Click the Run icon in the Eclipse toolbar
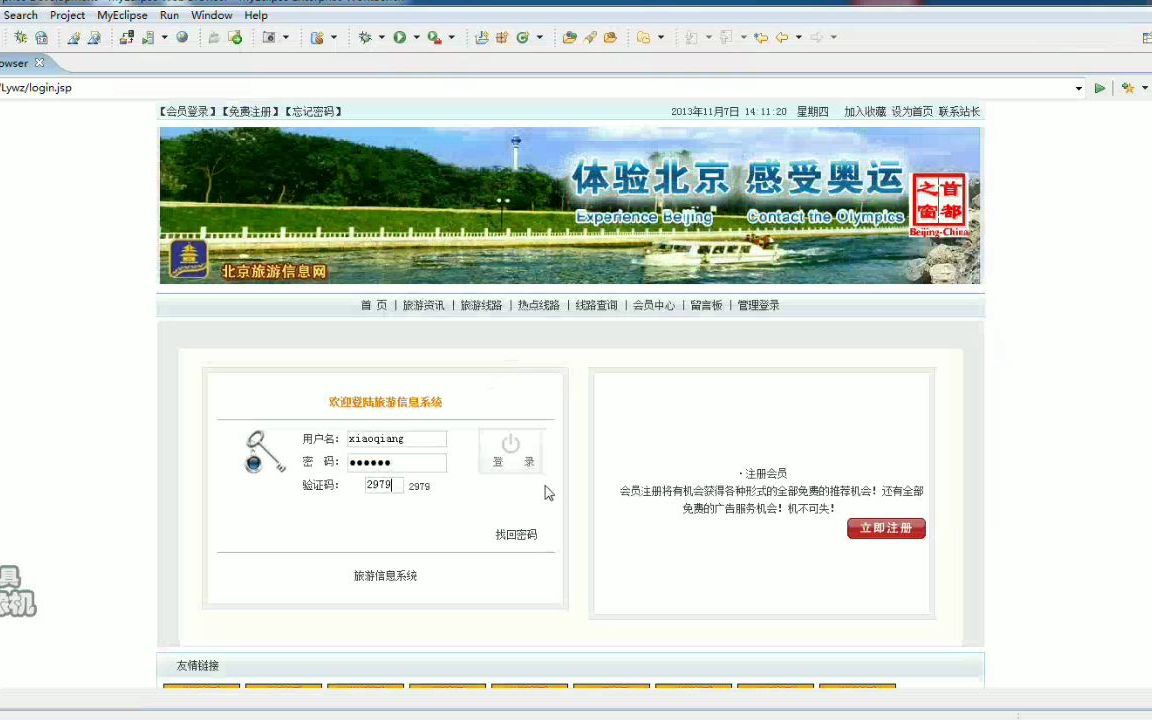Image resolution: width=1152 pixels, height=720 pixels. coord(399,37)
